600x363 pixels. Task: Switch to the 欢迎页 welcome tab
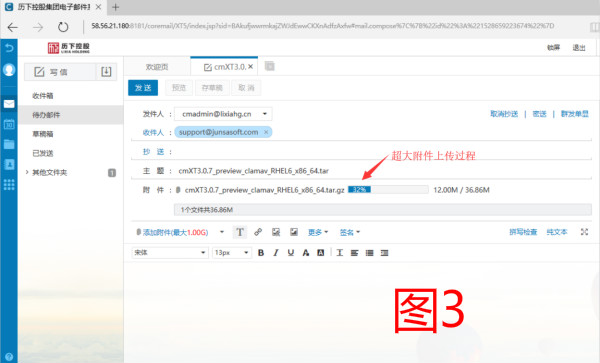(157, 67)
